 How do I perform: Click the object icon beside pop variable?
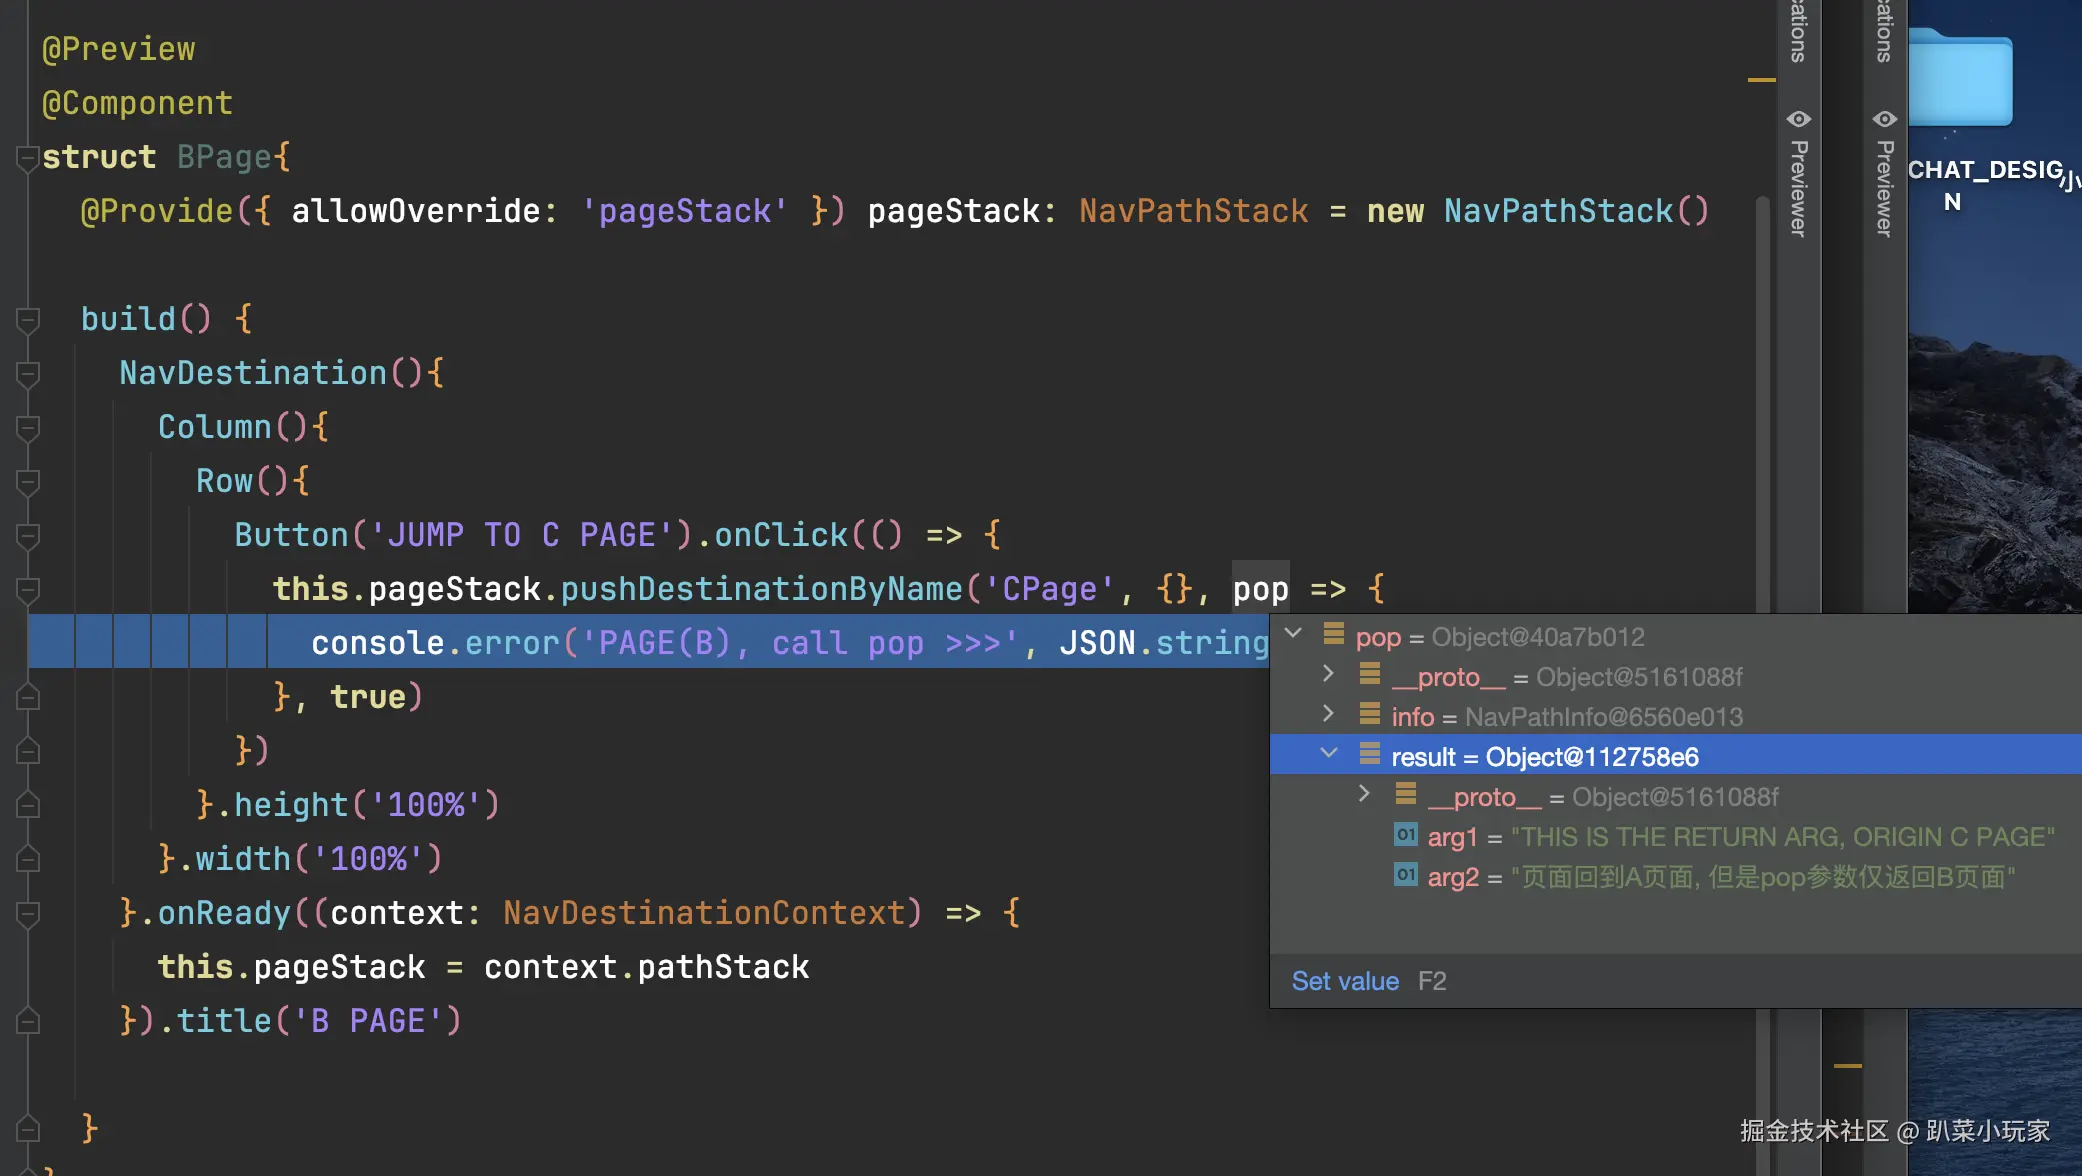[x=1333, y=634]
